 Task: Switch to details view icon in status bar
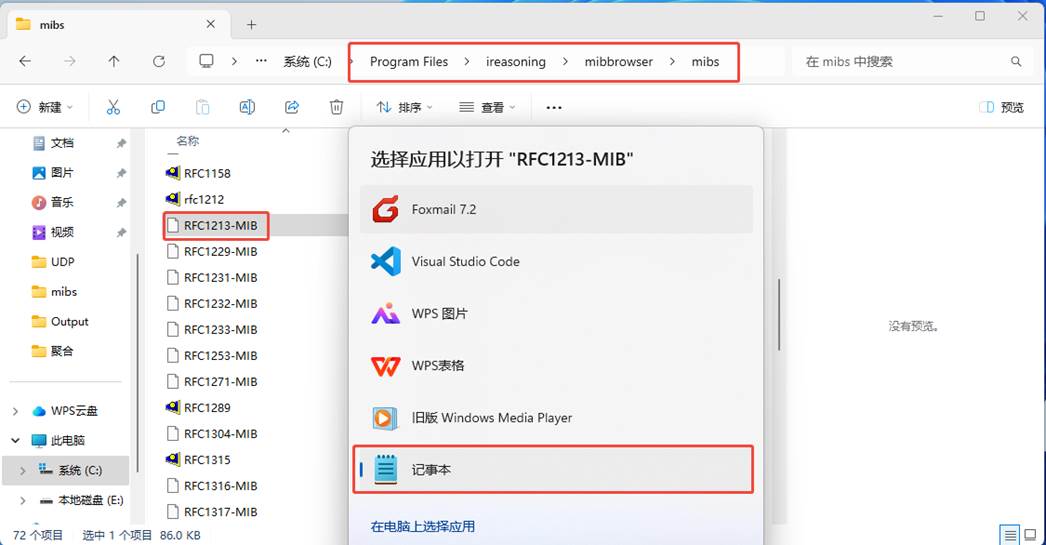point(1011,534)
